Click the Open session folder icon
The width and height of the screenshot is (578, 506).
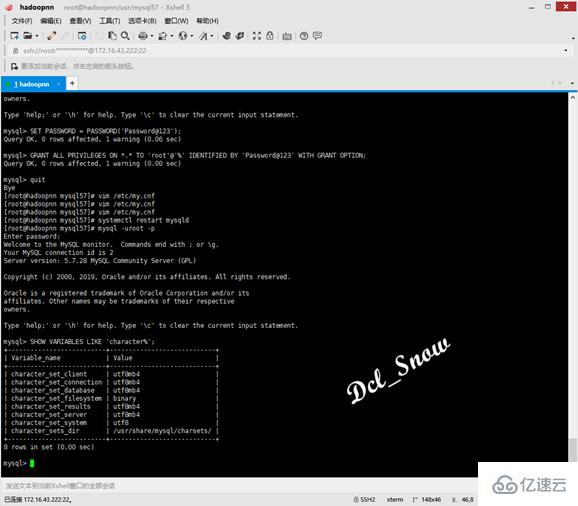coord(28,35)
